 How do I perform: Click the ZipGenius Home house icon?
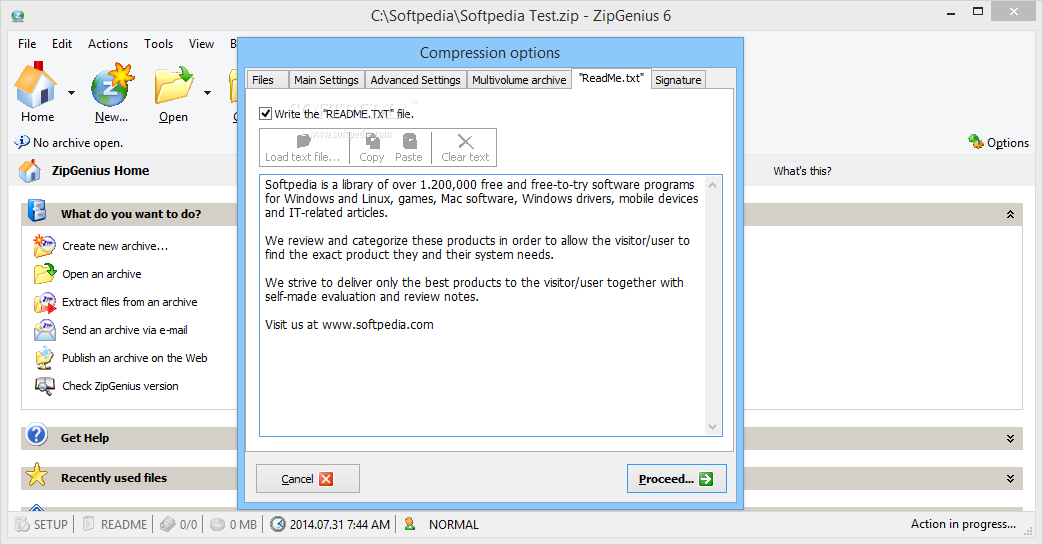pos(30,170)
